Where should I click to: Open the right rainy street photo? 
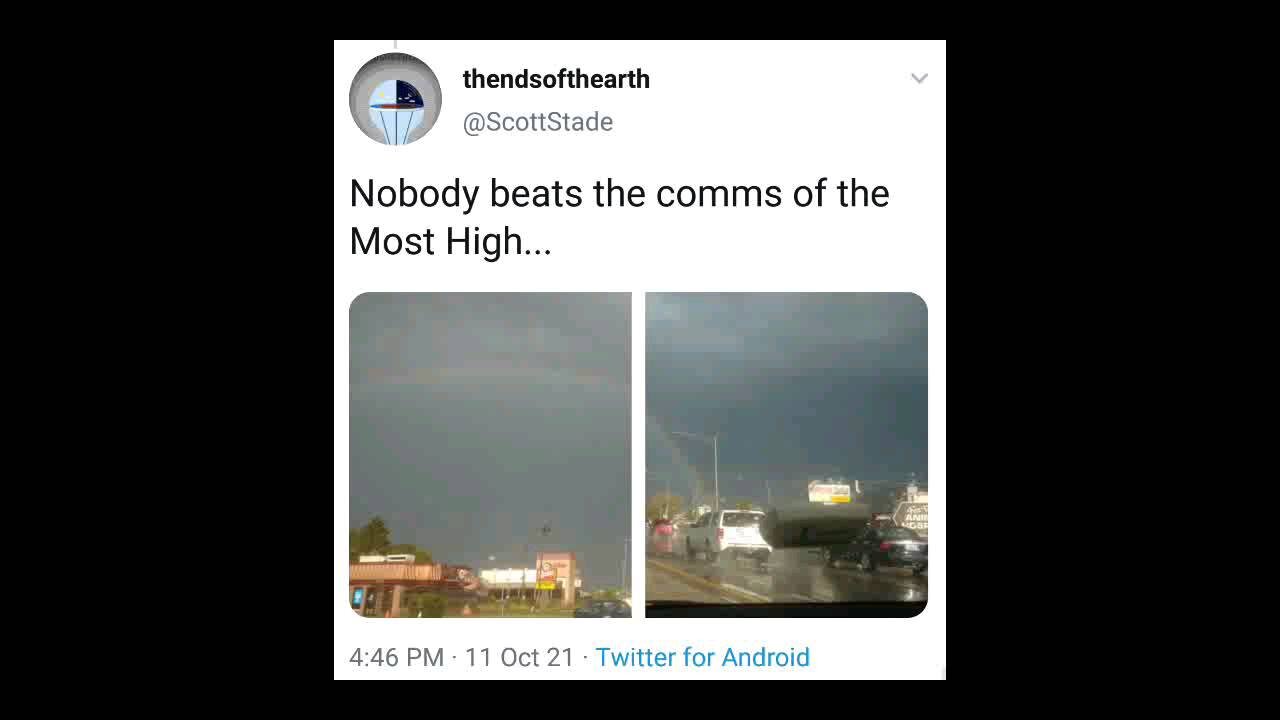coord(786,455)
